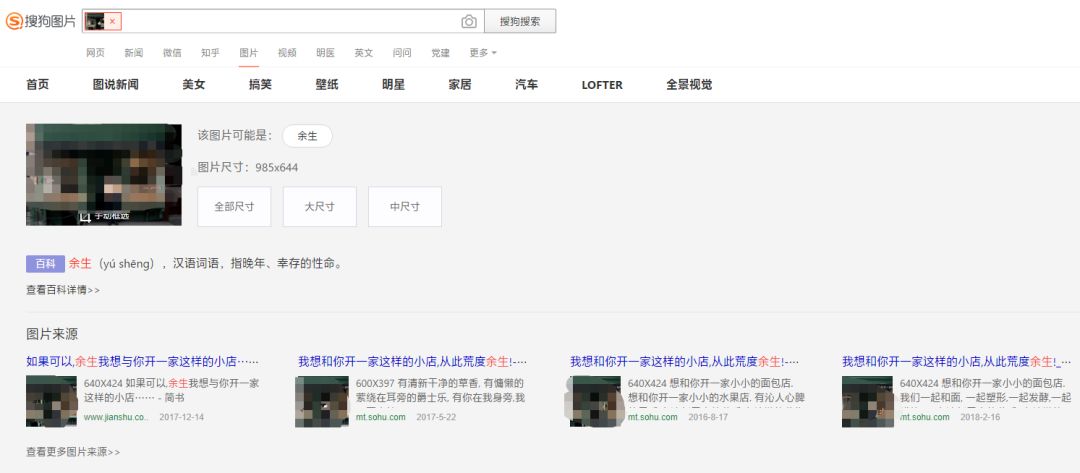1080x473 pixels.
Task: Open the 知乎 search tab
Action: 210,53
